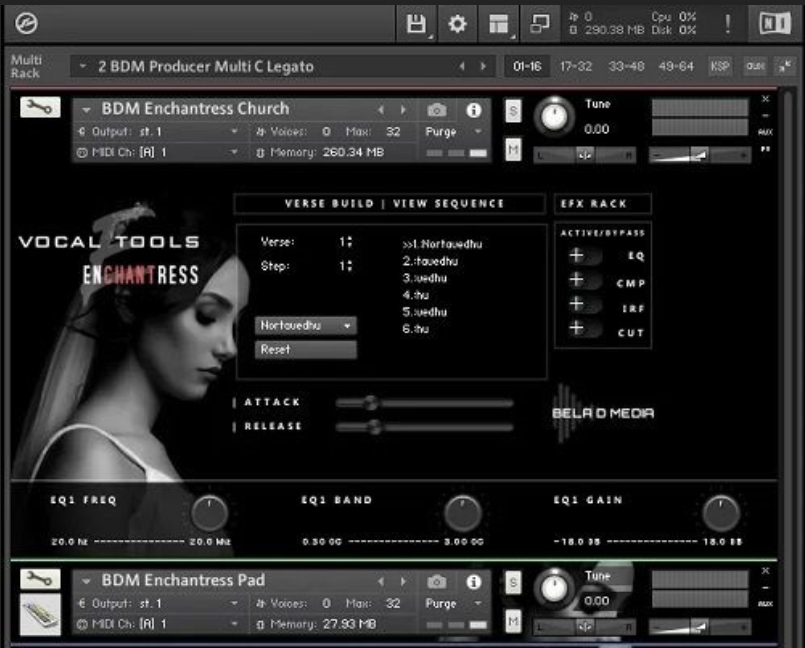Open Output dropdown for Enchantress Church
The image size is (805, 648).
(x=160, y=132)
